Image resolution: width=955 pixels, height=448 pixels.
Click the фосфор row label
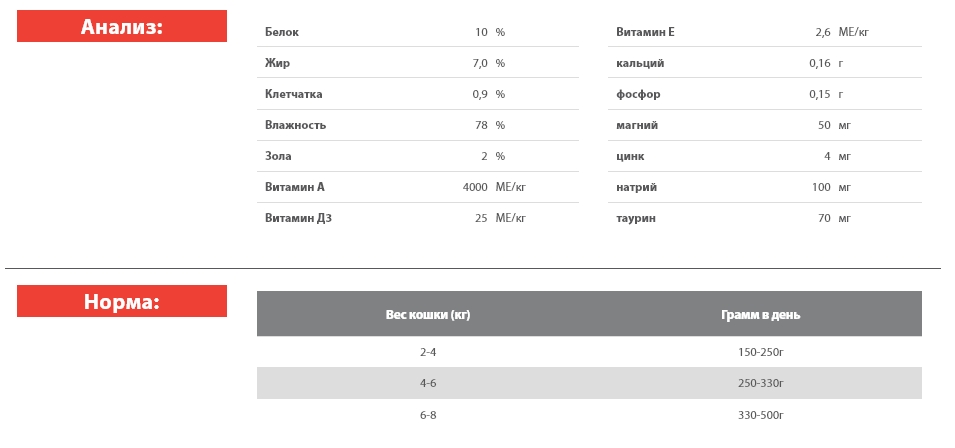click(x=638, y=94)
